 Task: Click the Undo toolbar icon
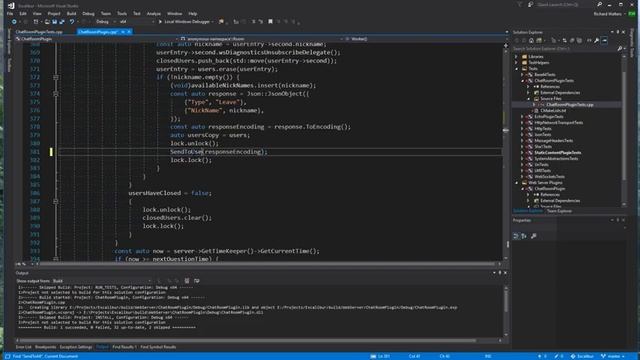pos(72,22)
